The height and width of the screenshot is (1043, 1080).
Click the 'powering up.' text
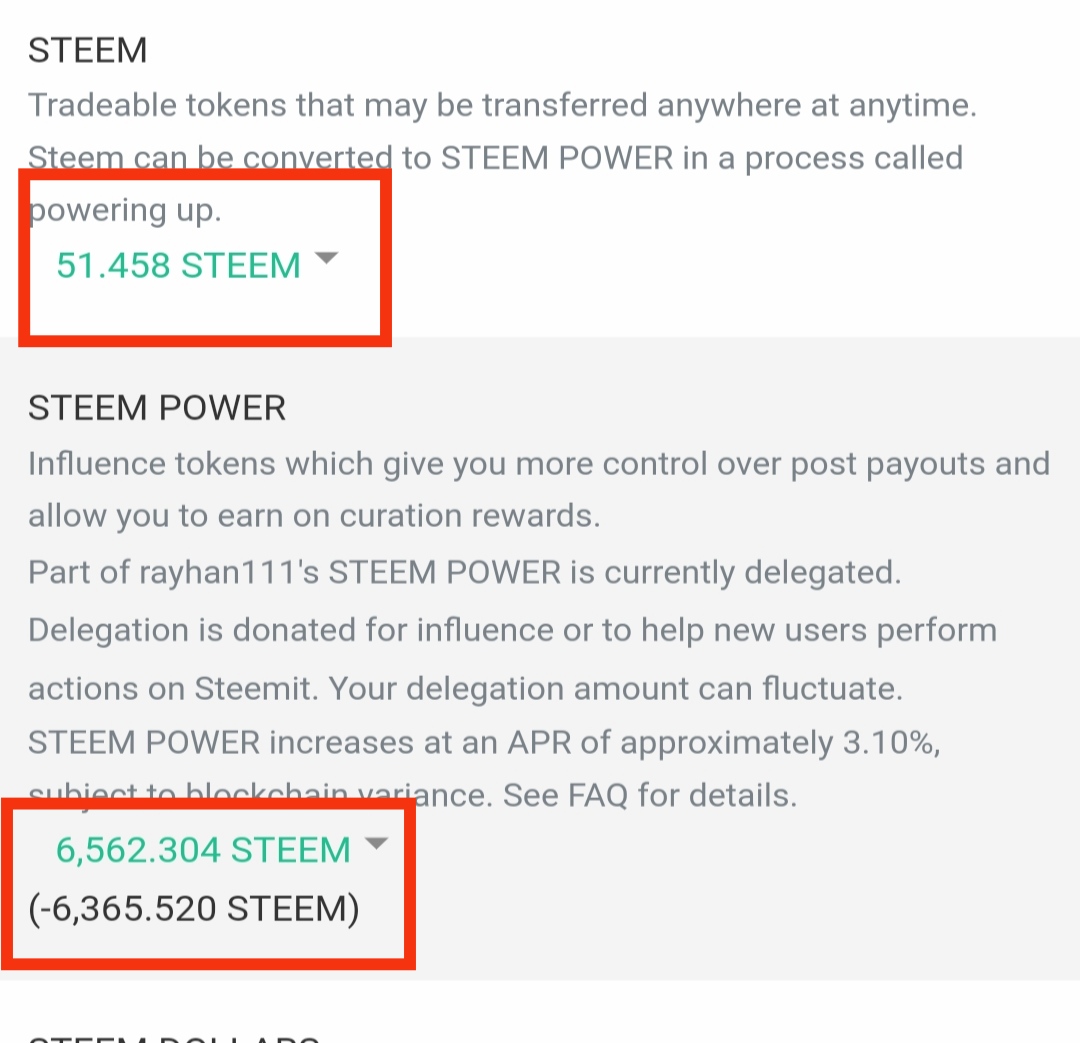[x=126, y=211]
